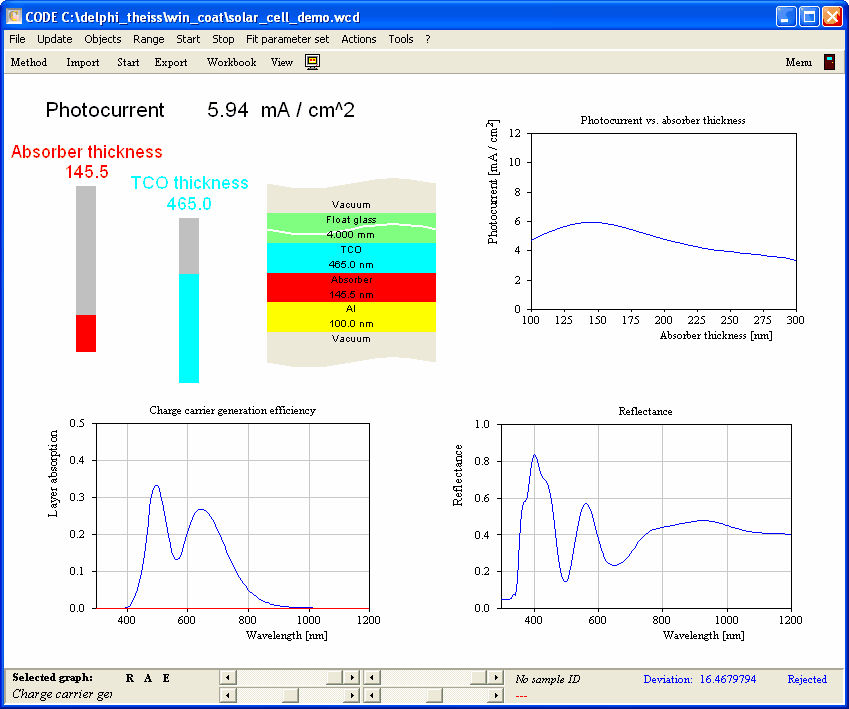Screen dimensions: 849x709
Task: Click the E graph selector letter
Action: 166,678
